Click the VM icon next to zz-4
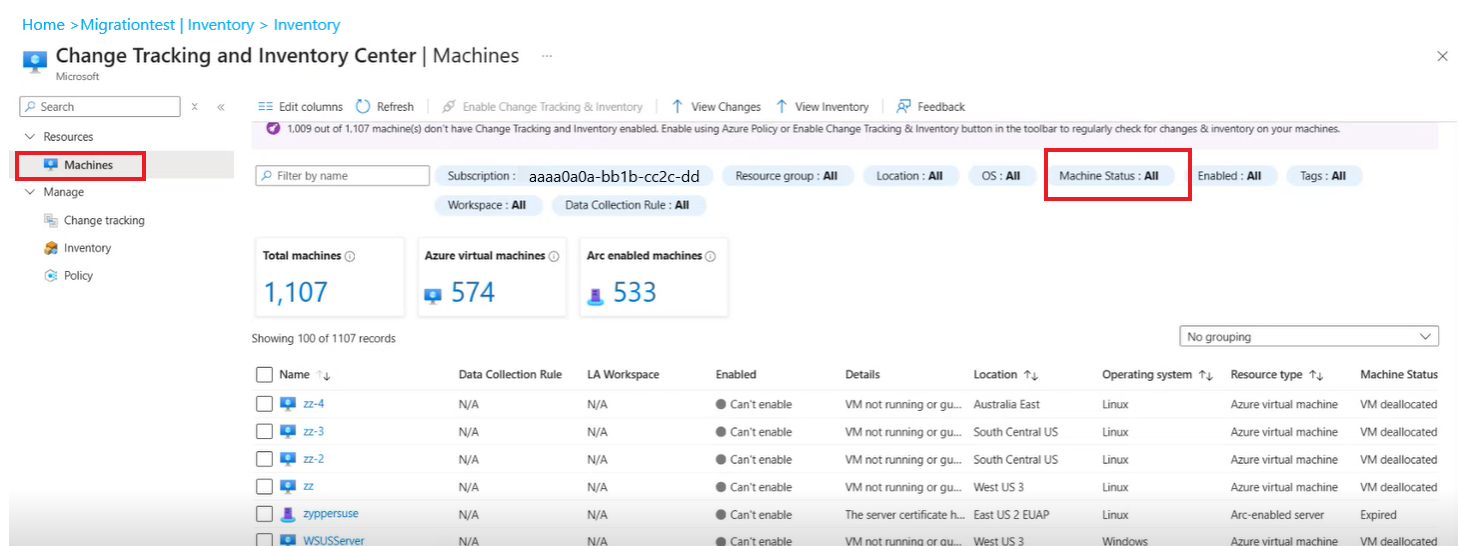Viewport: 1458px width, 546px height. [x=288, y=404]
